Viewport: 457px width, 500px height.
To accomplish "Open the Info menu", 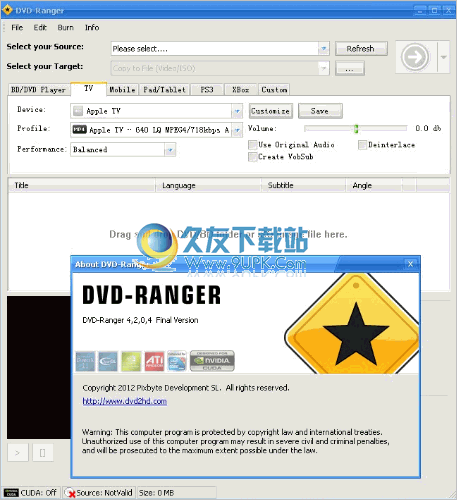I will tap(92, 28).
